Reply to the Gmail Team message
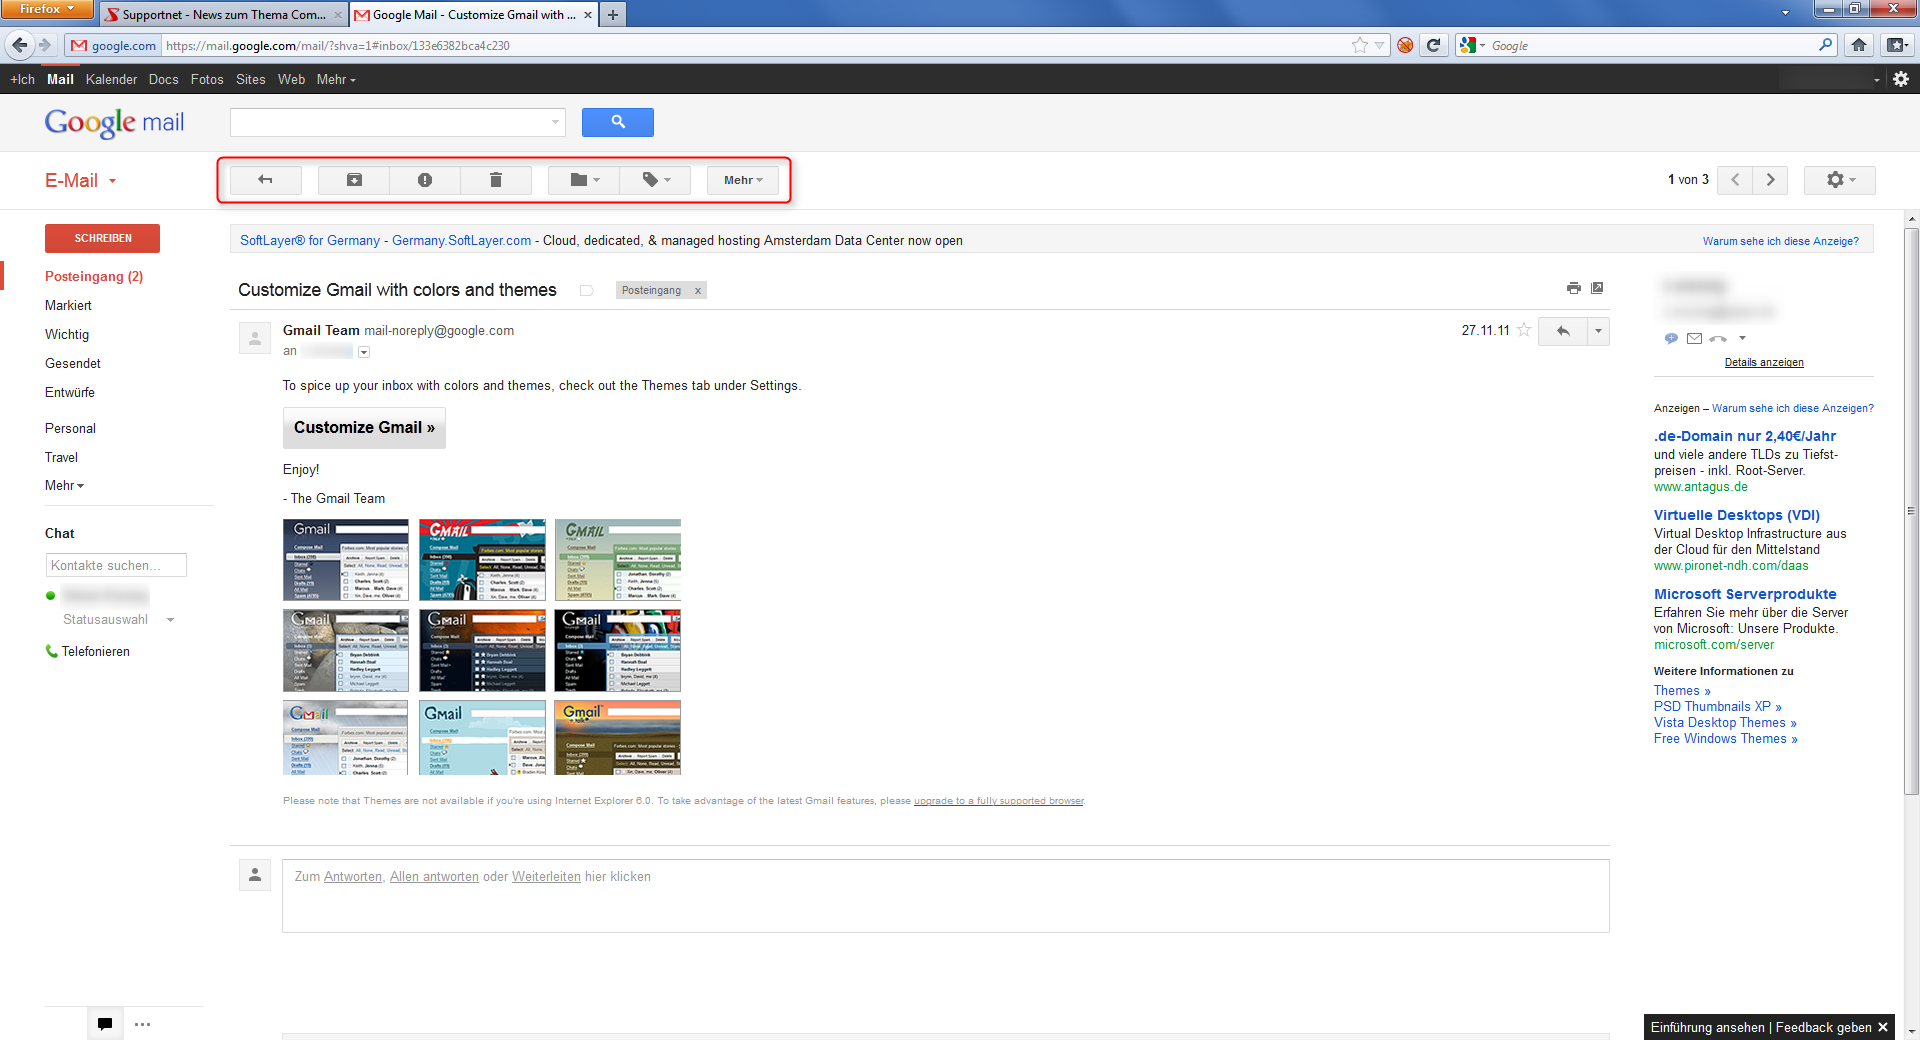Screen dimensions: 1920x1040 click(1563, 331)
